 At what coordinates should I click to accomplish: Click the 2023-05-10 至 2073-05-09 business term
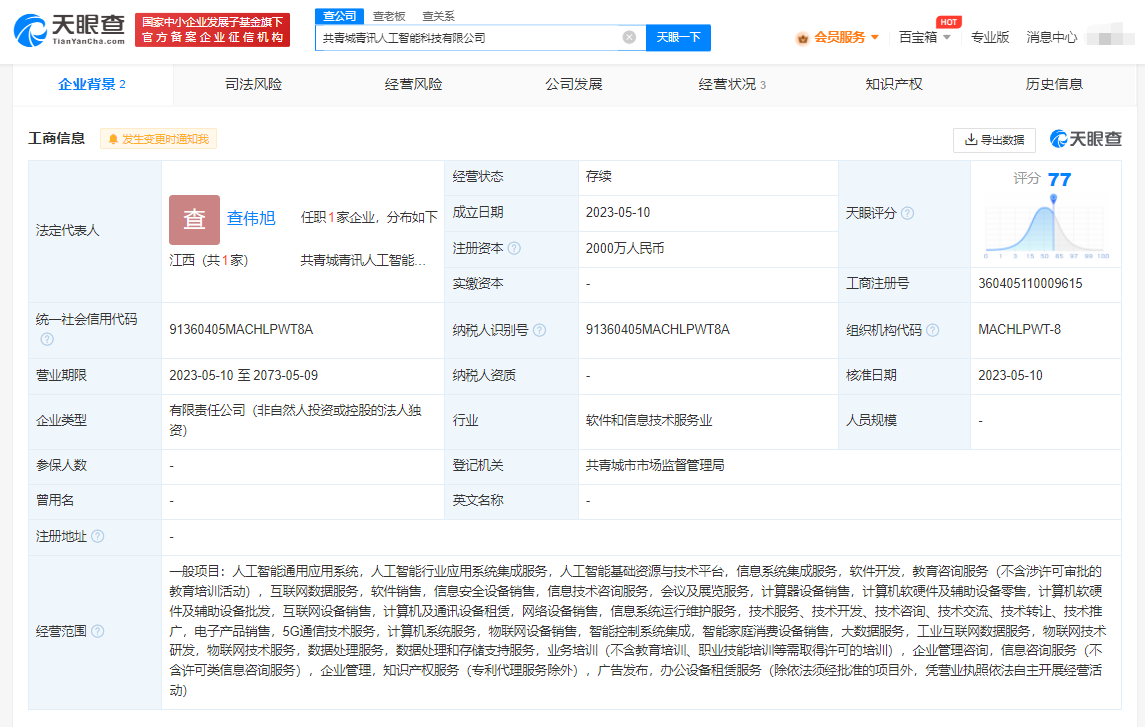coord(243,375)
